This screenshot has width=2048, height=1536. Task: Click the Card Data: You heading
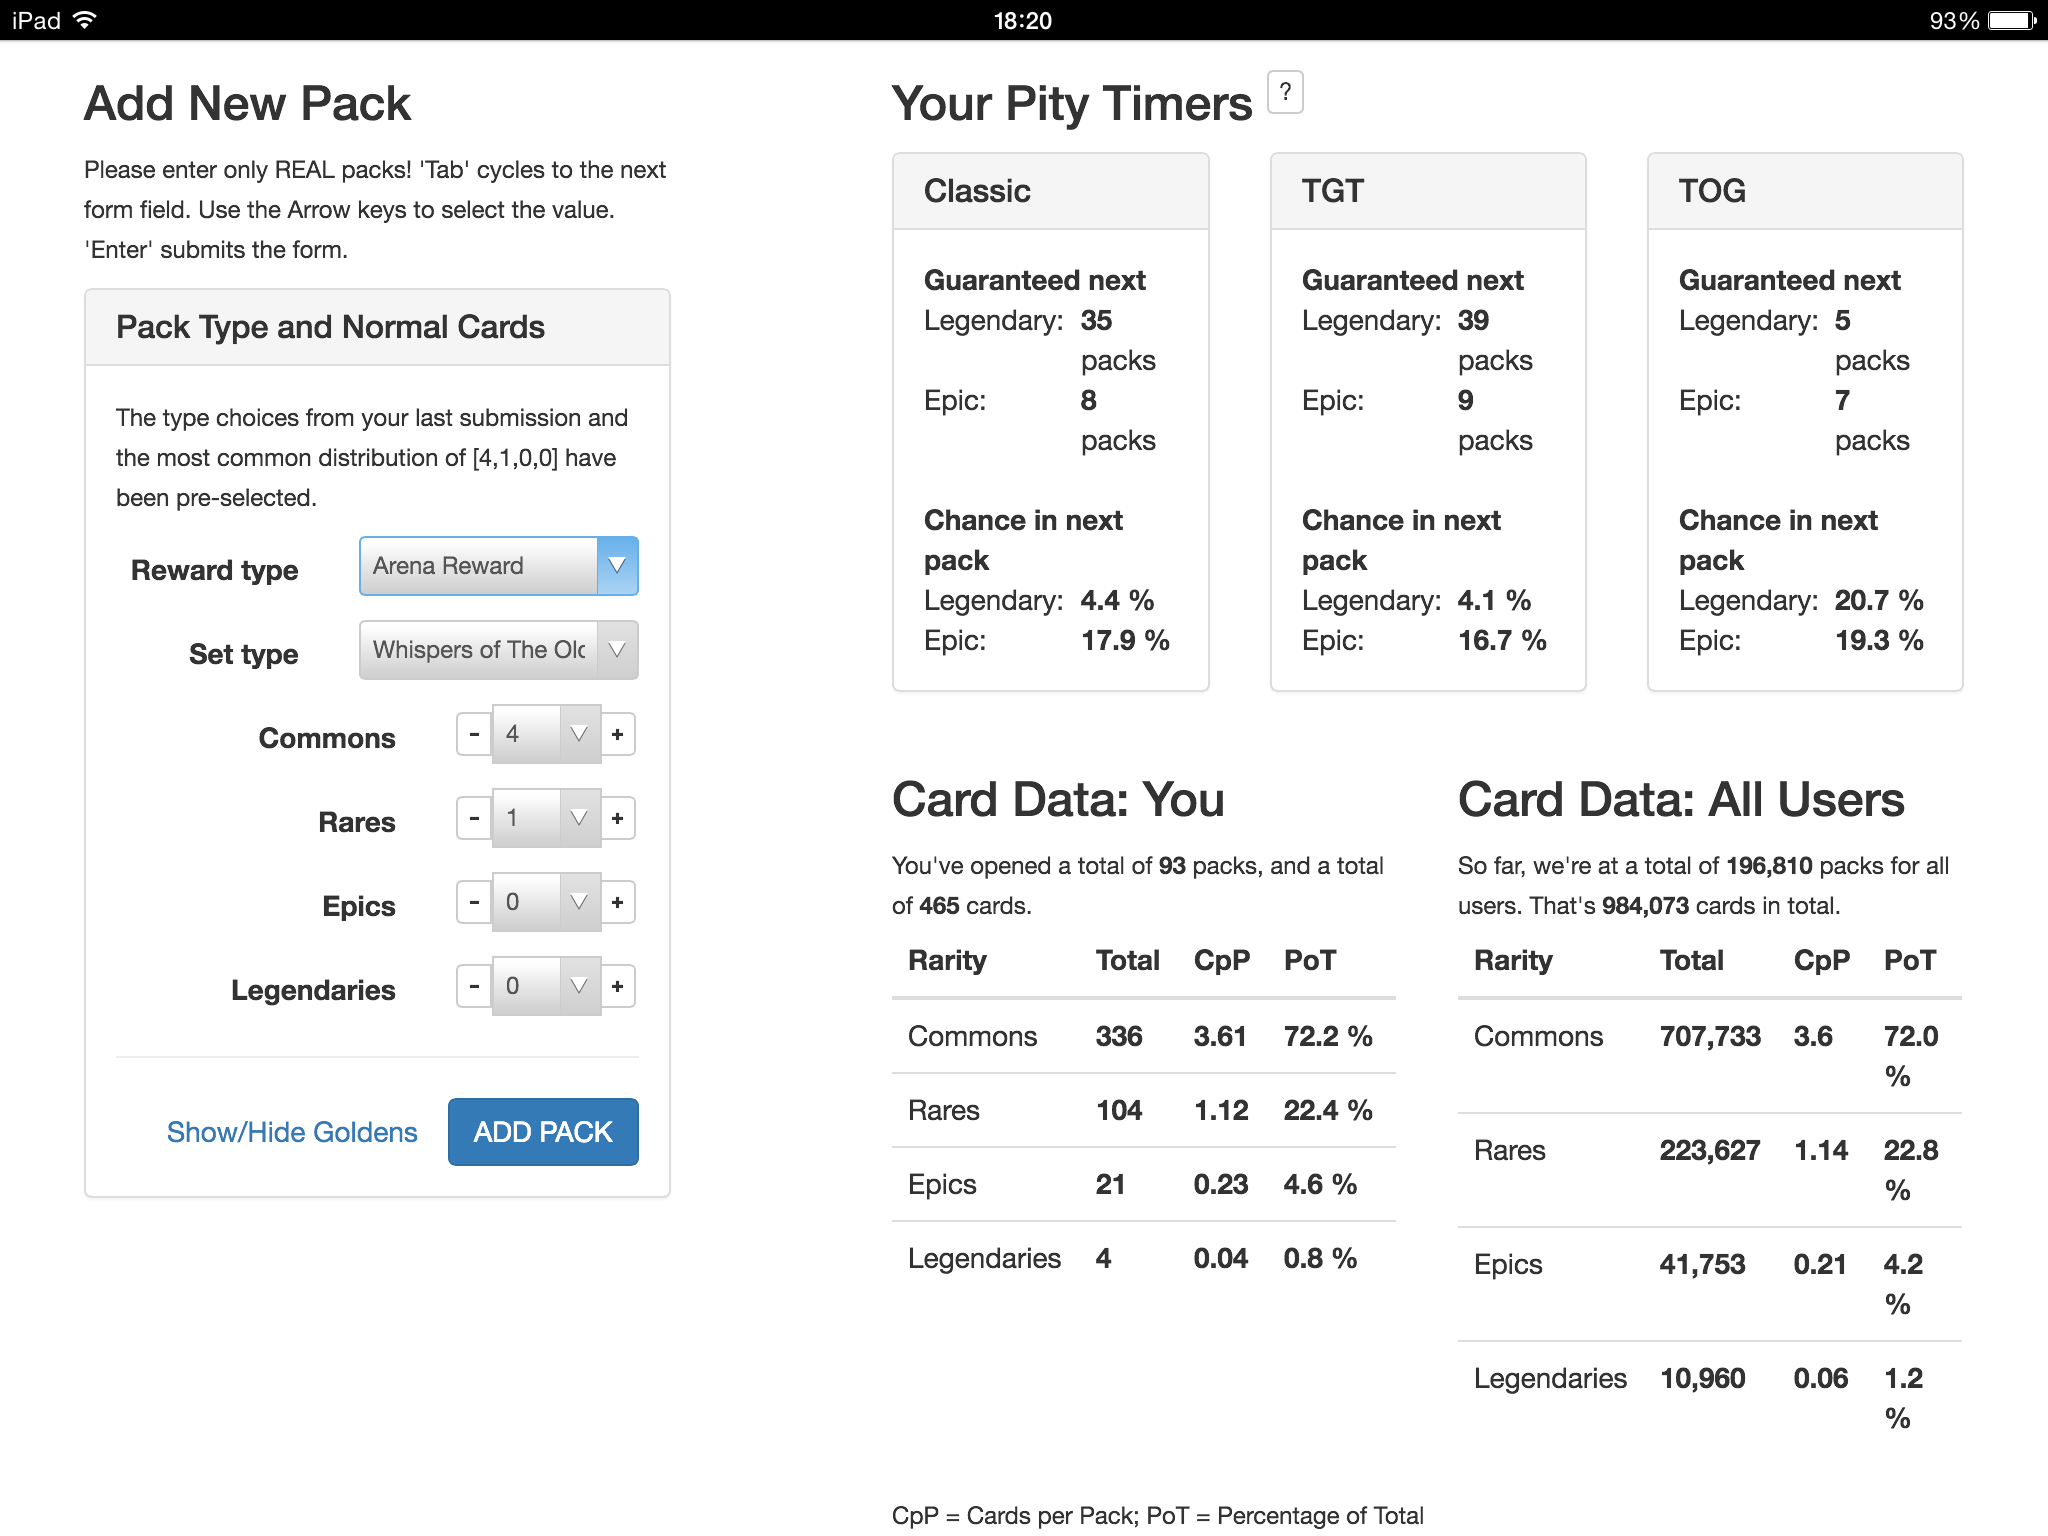click(1058, 800)
